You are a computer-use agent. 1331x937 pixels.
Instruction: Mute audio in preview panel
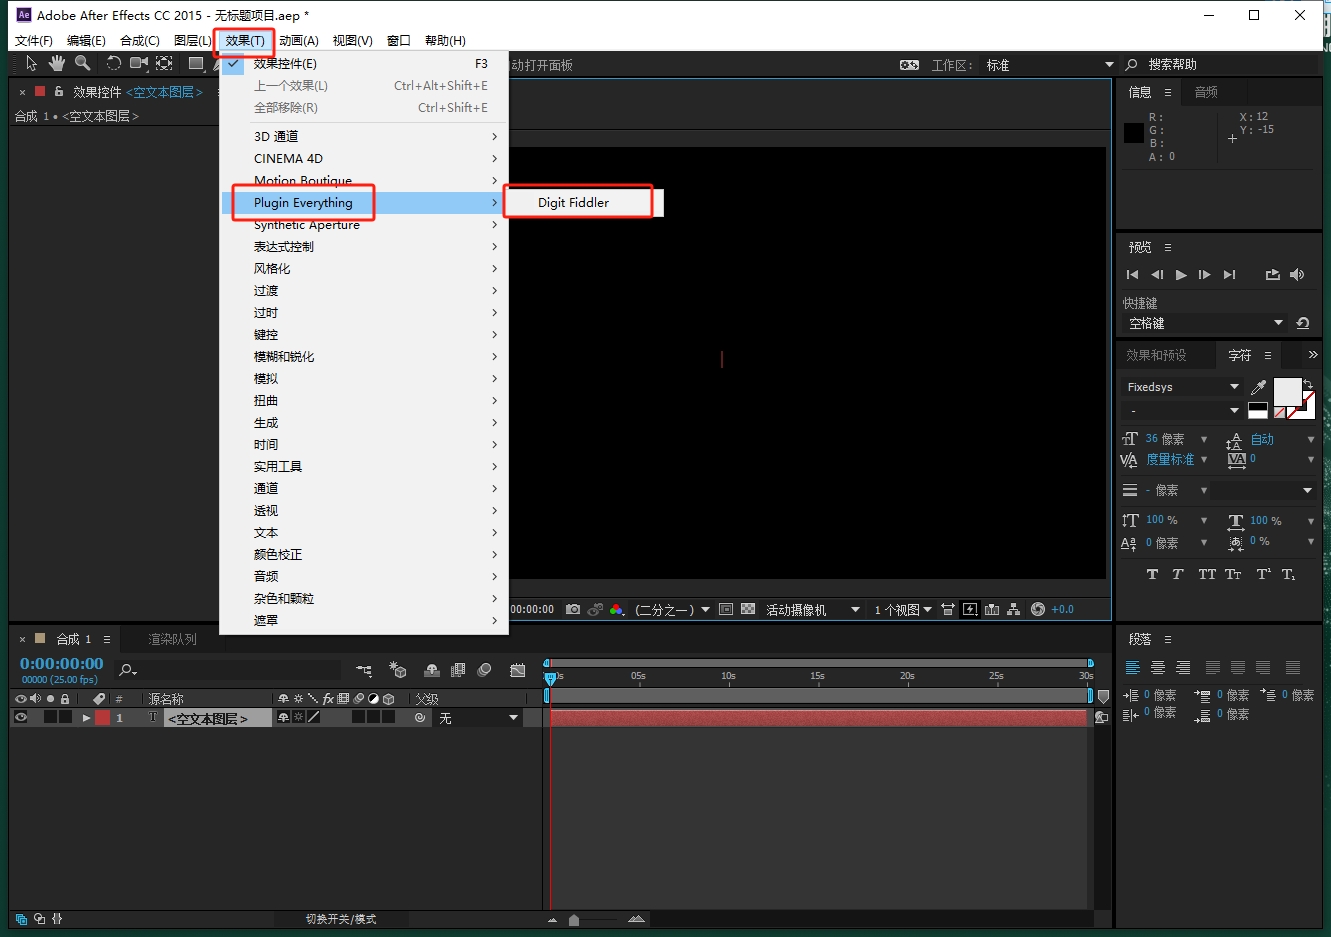pos(1297,275)
